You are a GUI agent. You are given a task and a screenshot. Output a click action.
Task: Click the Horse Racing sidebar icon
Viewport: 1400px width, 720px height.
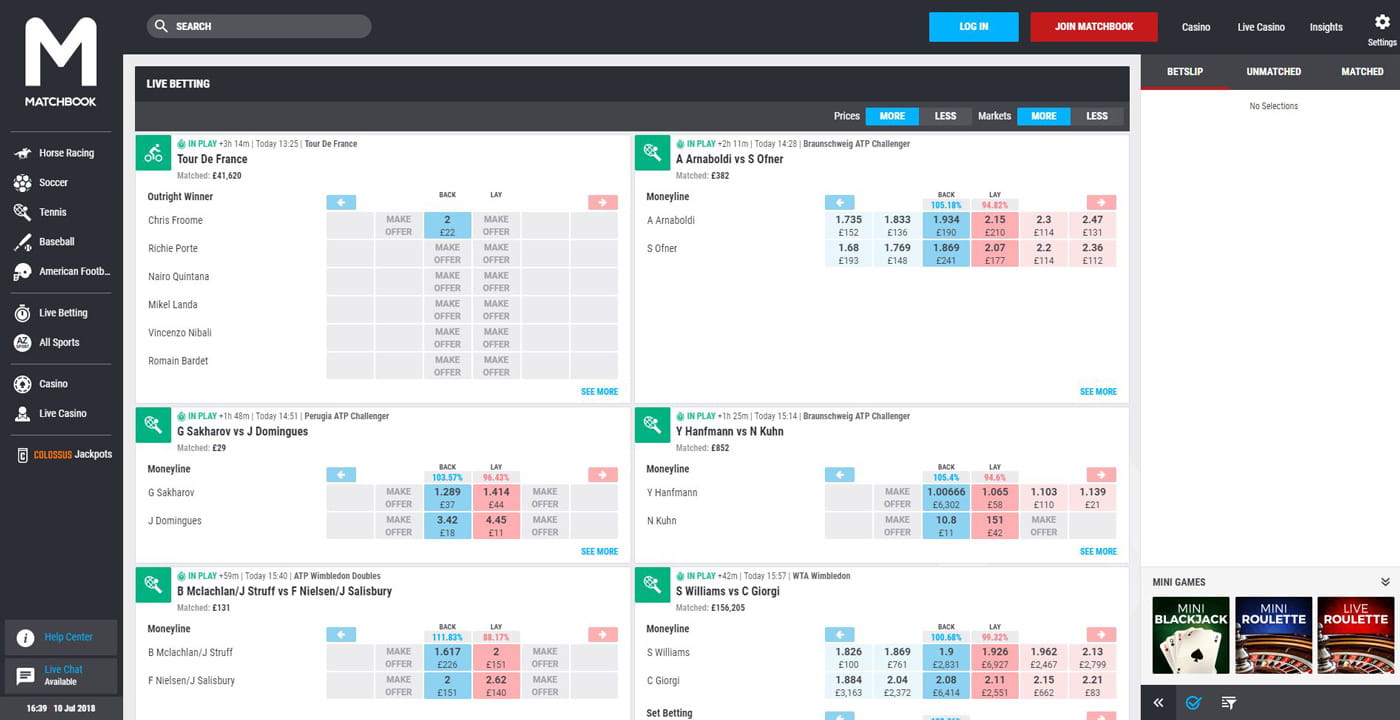tap(22, 153)
